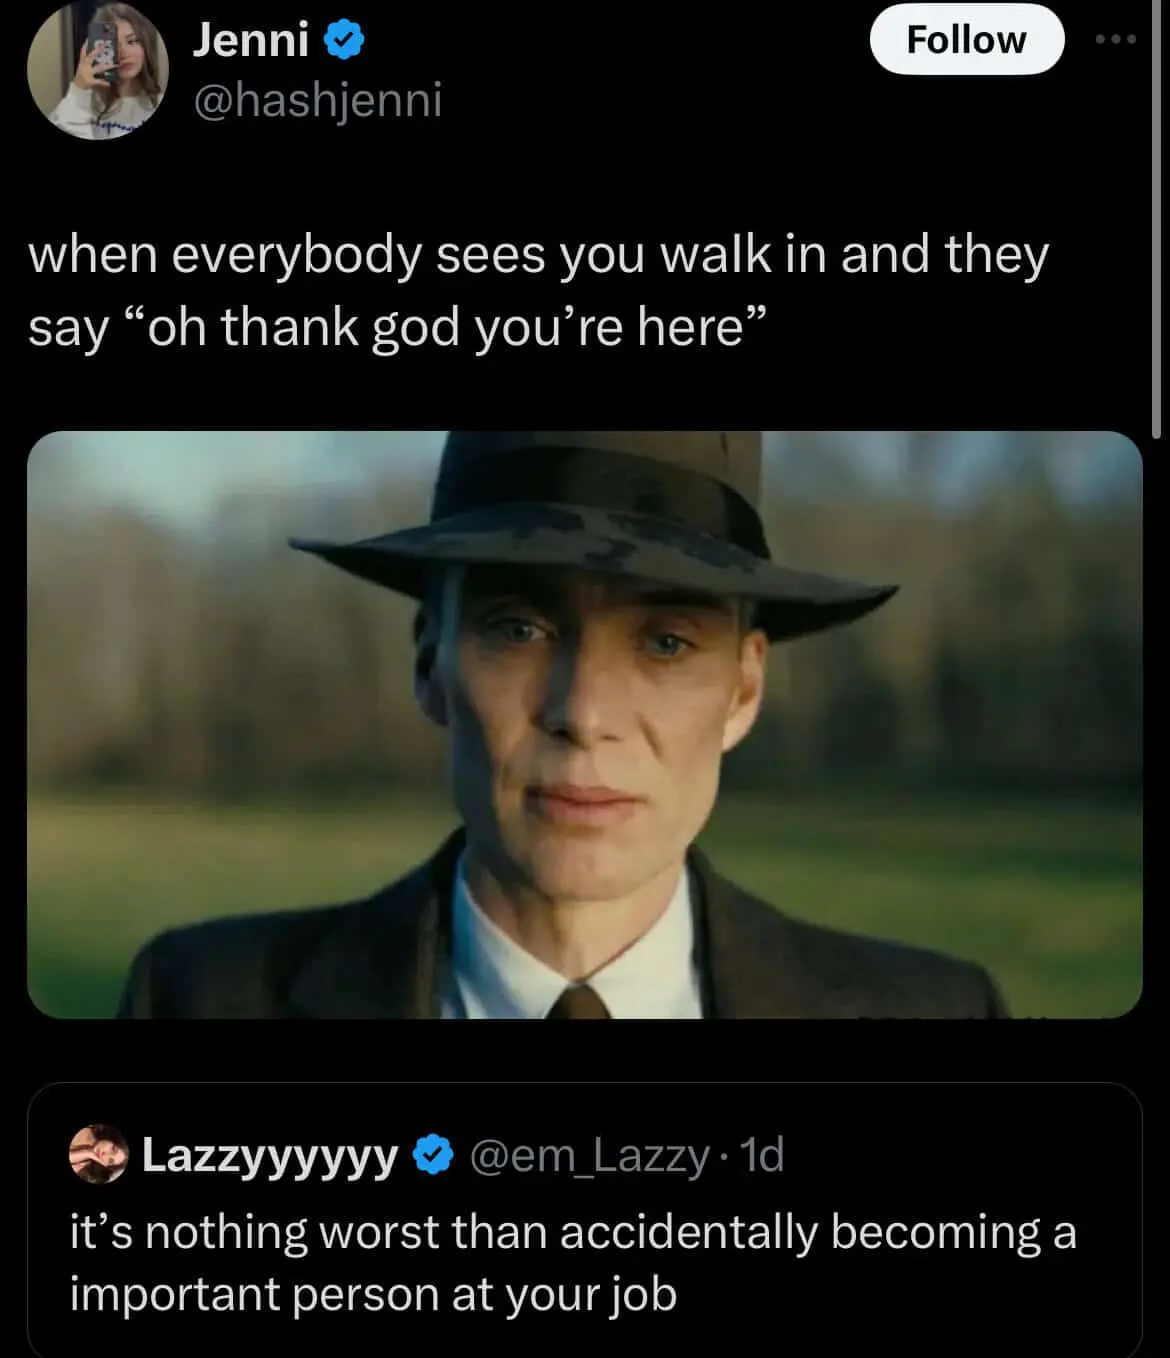Viewport: 1170px width, 1358px height.
Task: Click the blue checkmark beside the author's name
Action: click(x=342, y=38)
